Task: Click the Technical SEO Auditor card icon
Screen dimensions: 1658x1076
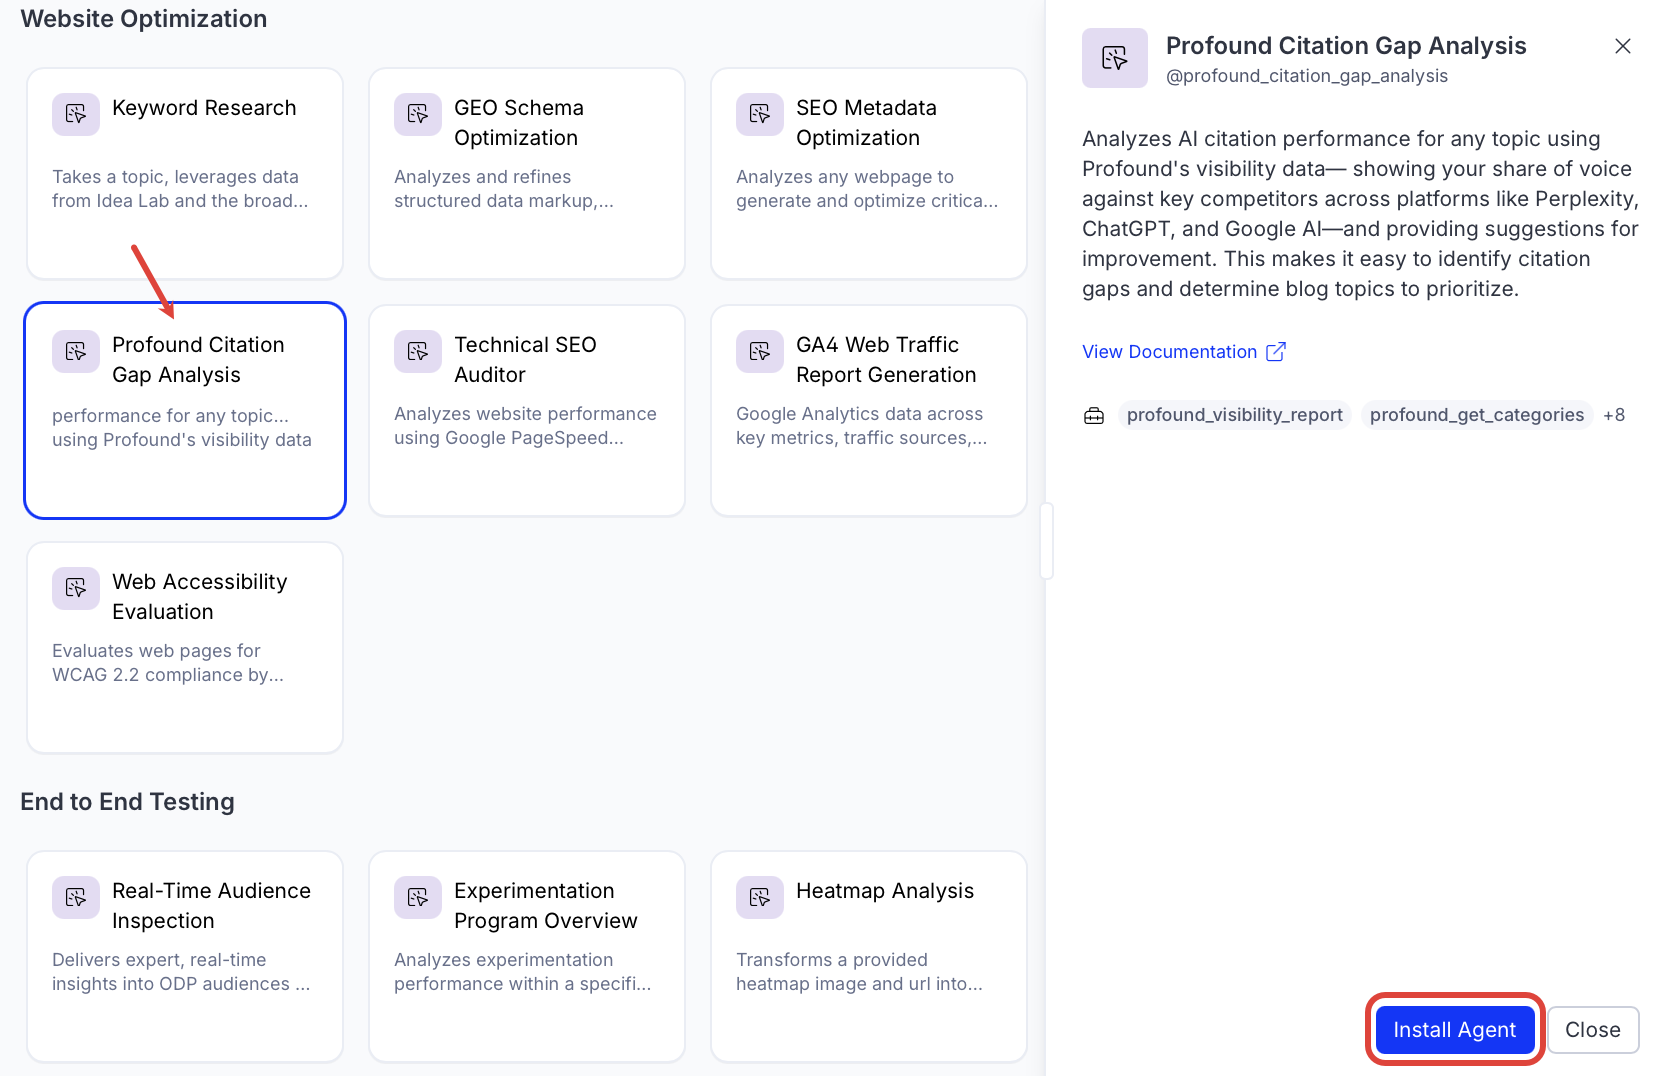Action: [x=418, y=351]
